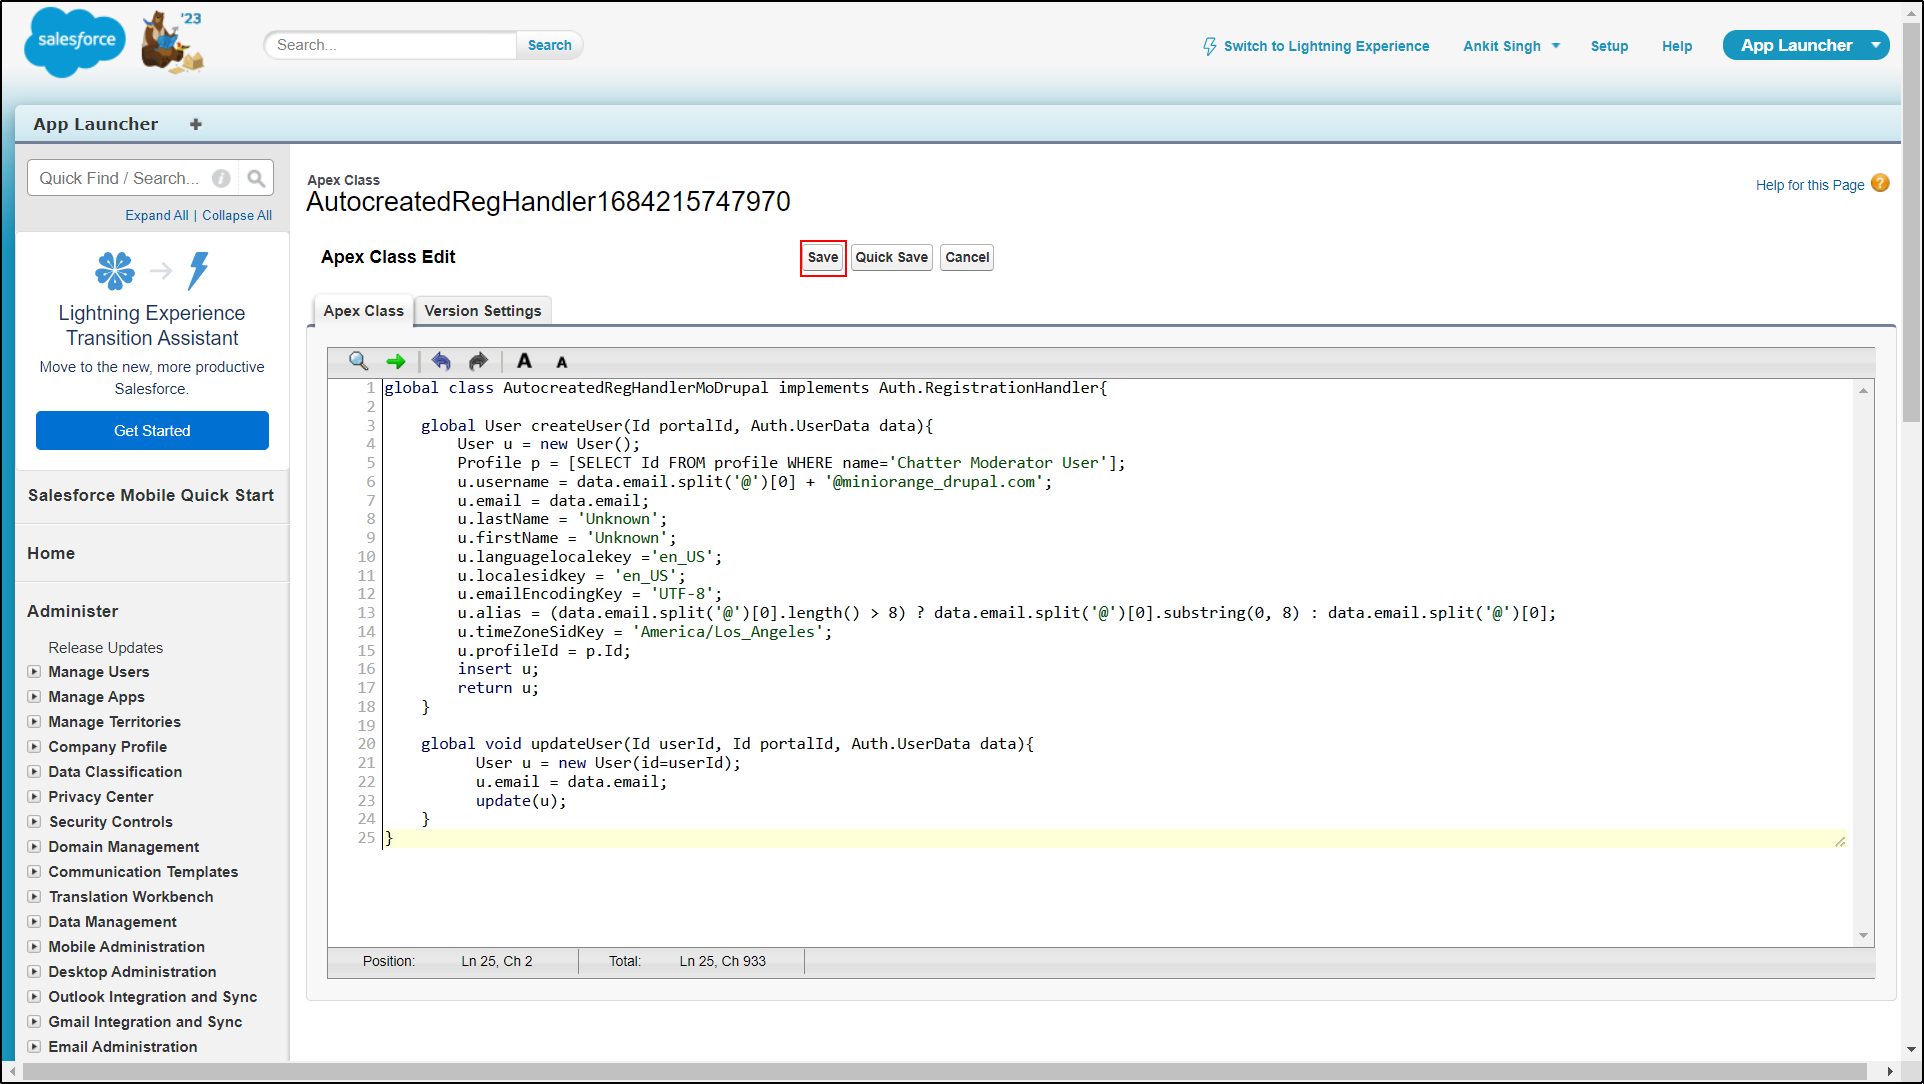Click the Quick Save button
The width and height of the screenshot is (1924, 1084).
point(891,257)
